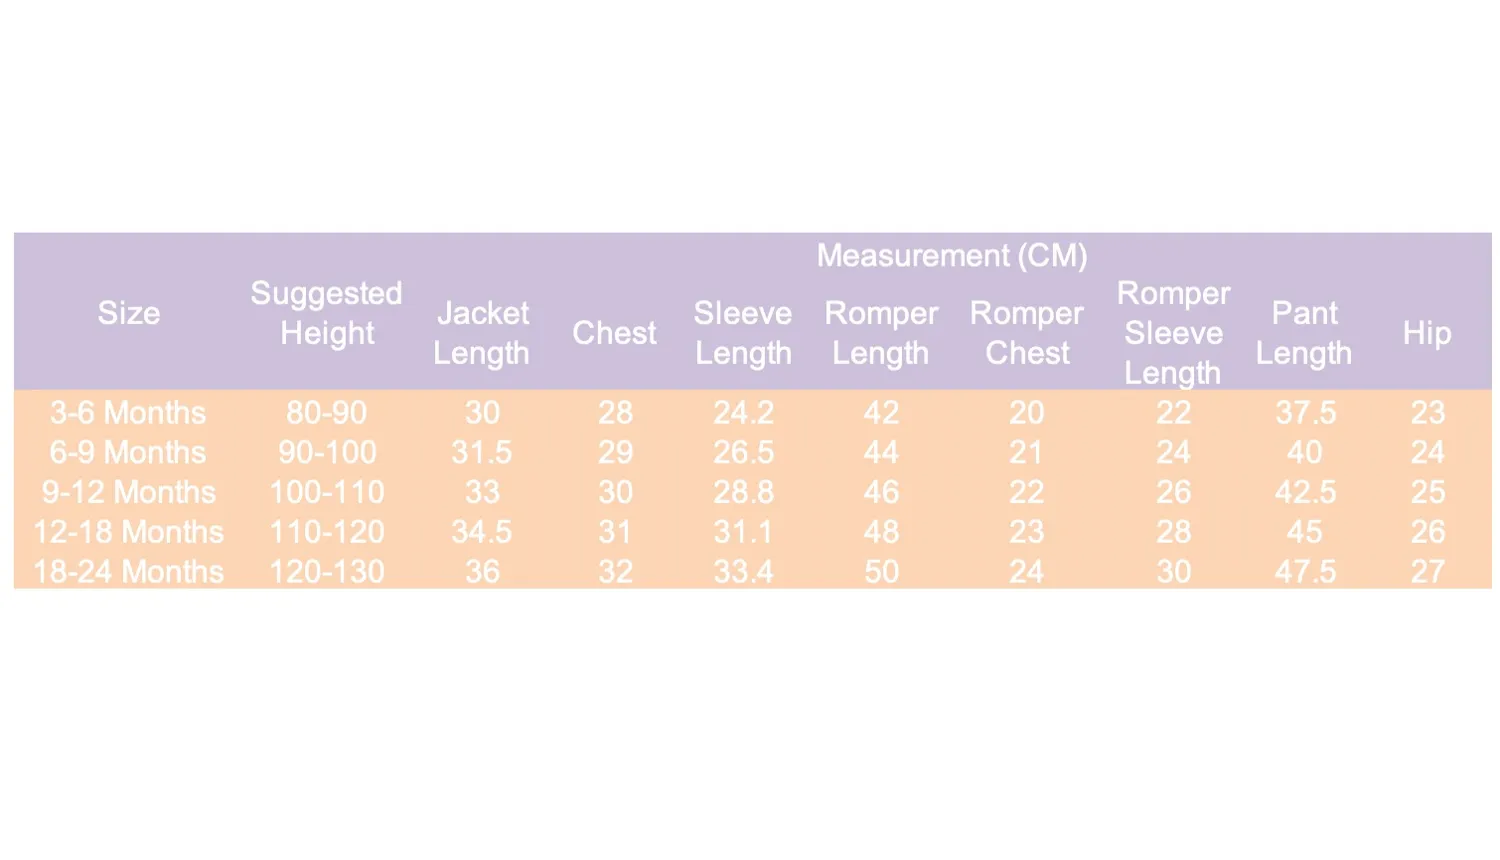Viewport: 1500px width, 860px height.
Task: Select the Measurement (CM) heading
Action: pos(952,256)
